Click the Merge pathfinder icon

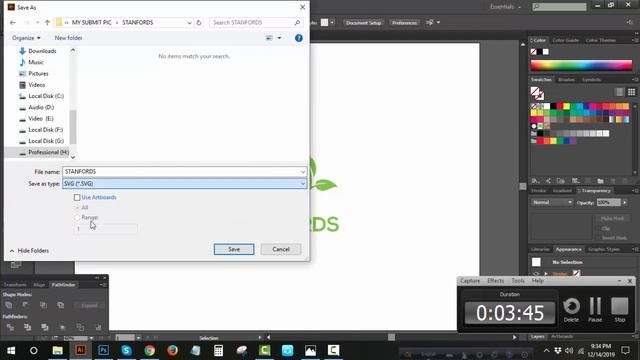(x=45, y=327)
